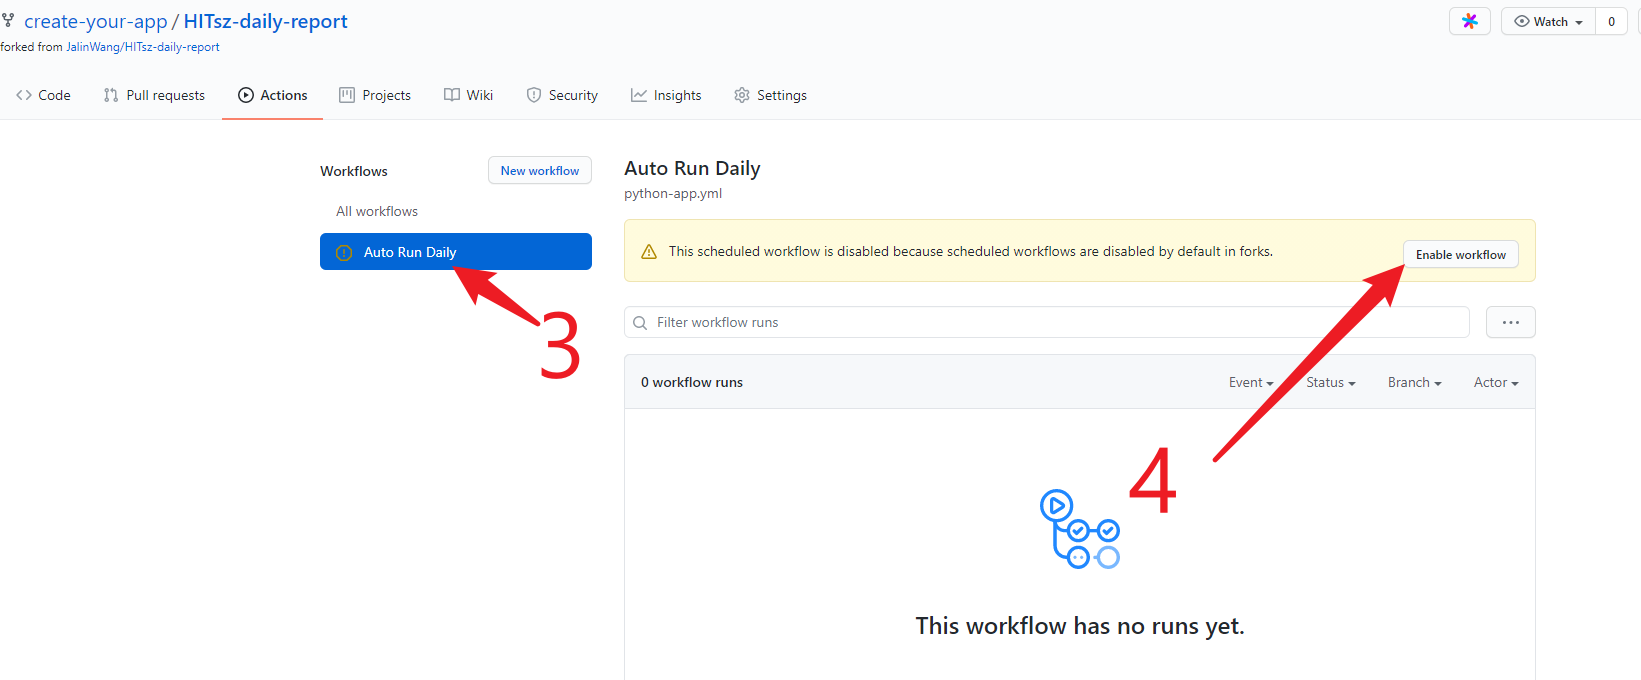Click the alert triangle in the disabled-workflow banner
Viewport: 1641px width, 680px height.
click(649, 252)
